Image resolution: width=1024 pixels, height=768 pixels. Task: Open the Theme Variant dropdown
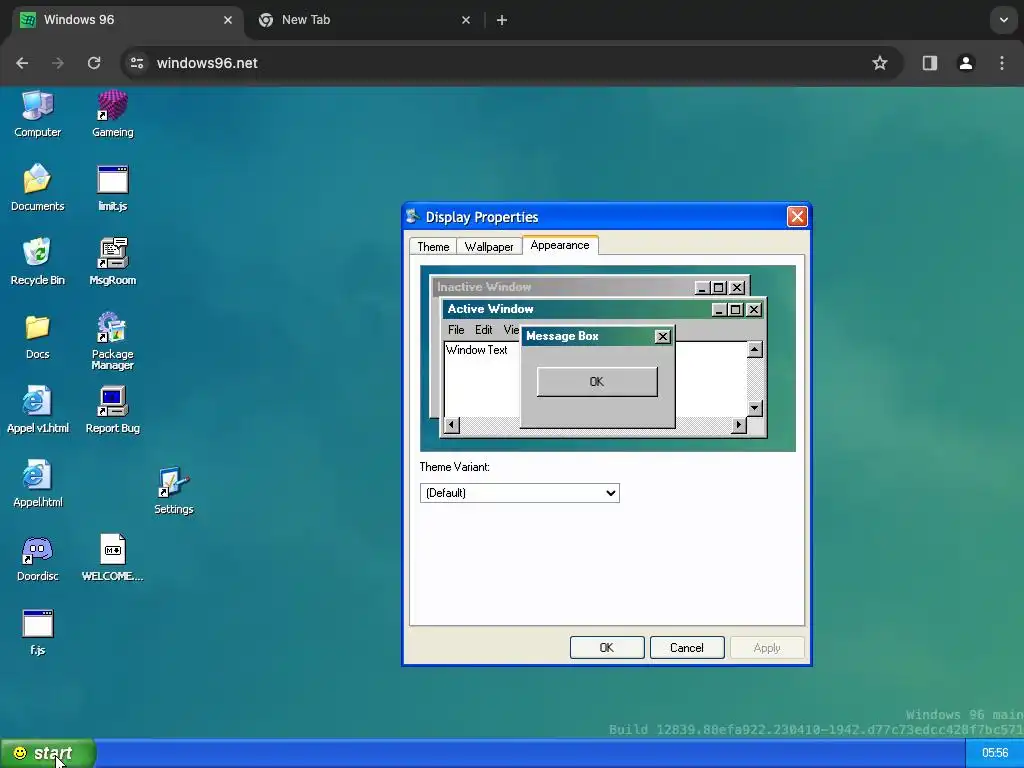(519, 493)
